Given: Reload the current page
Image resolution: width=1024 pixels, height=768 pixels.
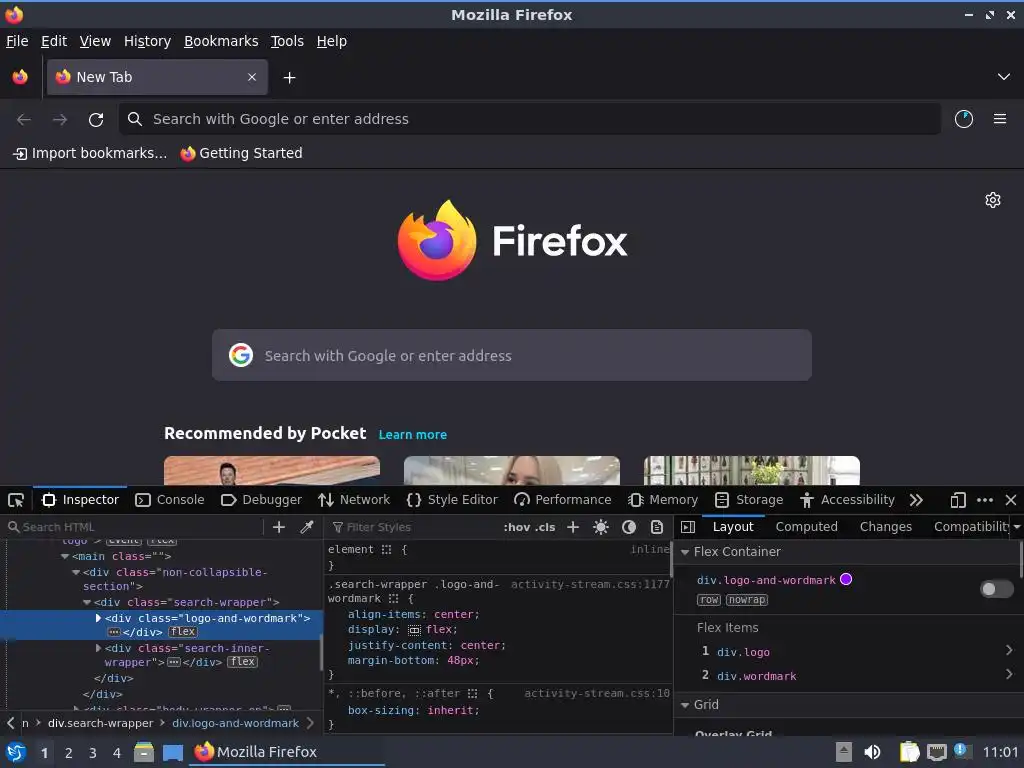Looking at the screenshot, I should (x=96, y=120).
